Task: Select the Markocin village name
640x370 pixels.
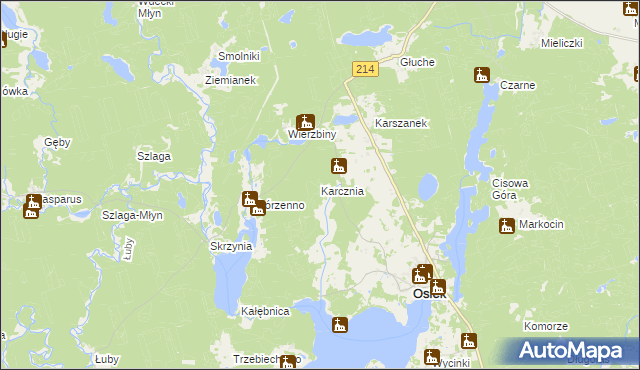Action: coord(541,224)
